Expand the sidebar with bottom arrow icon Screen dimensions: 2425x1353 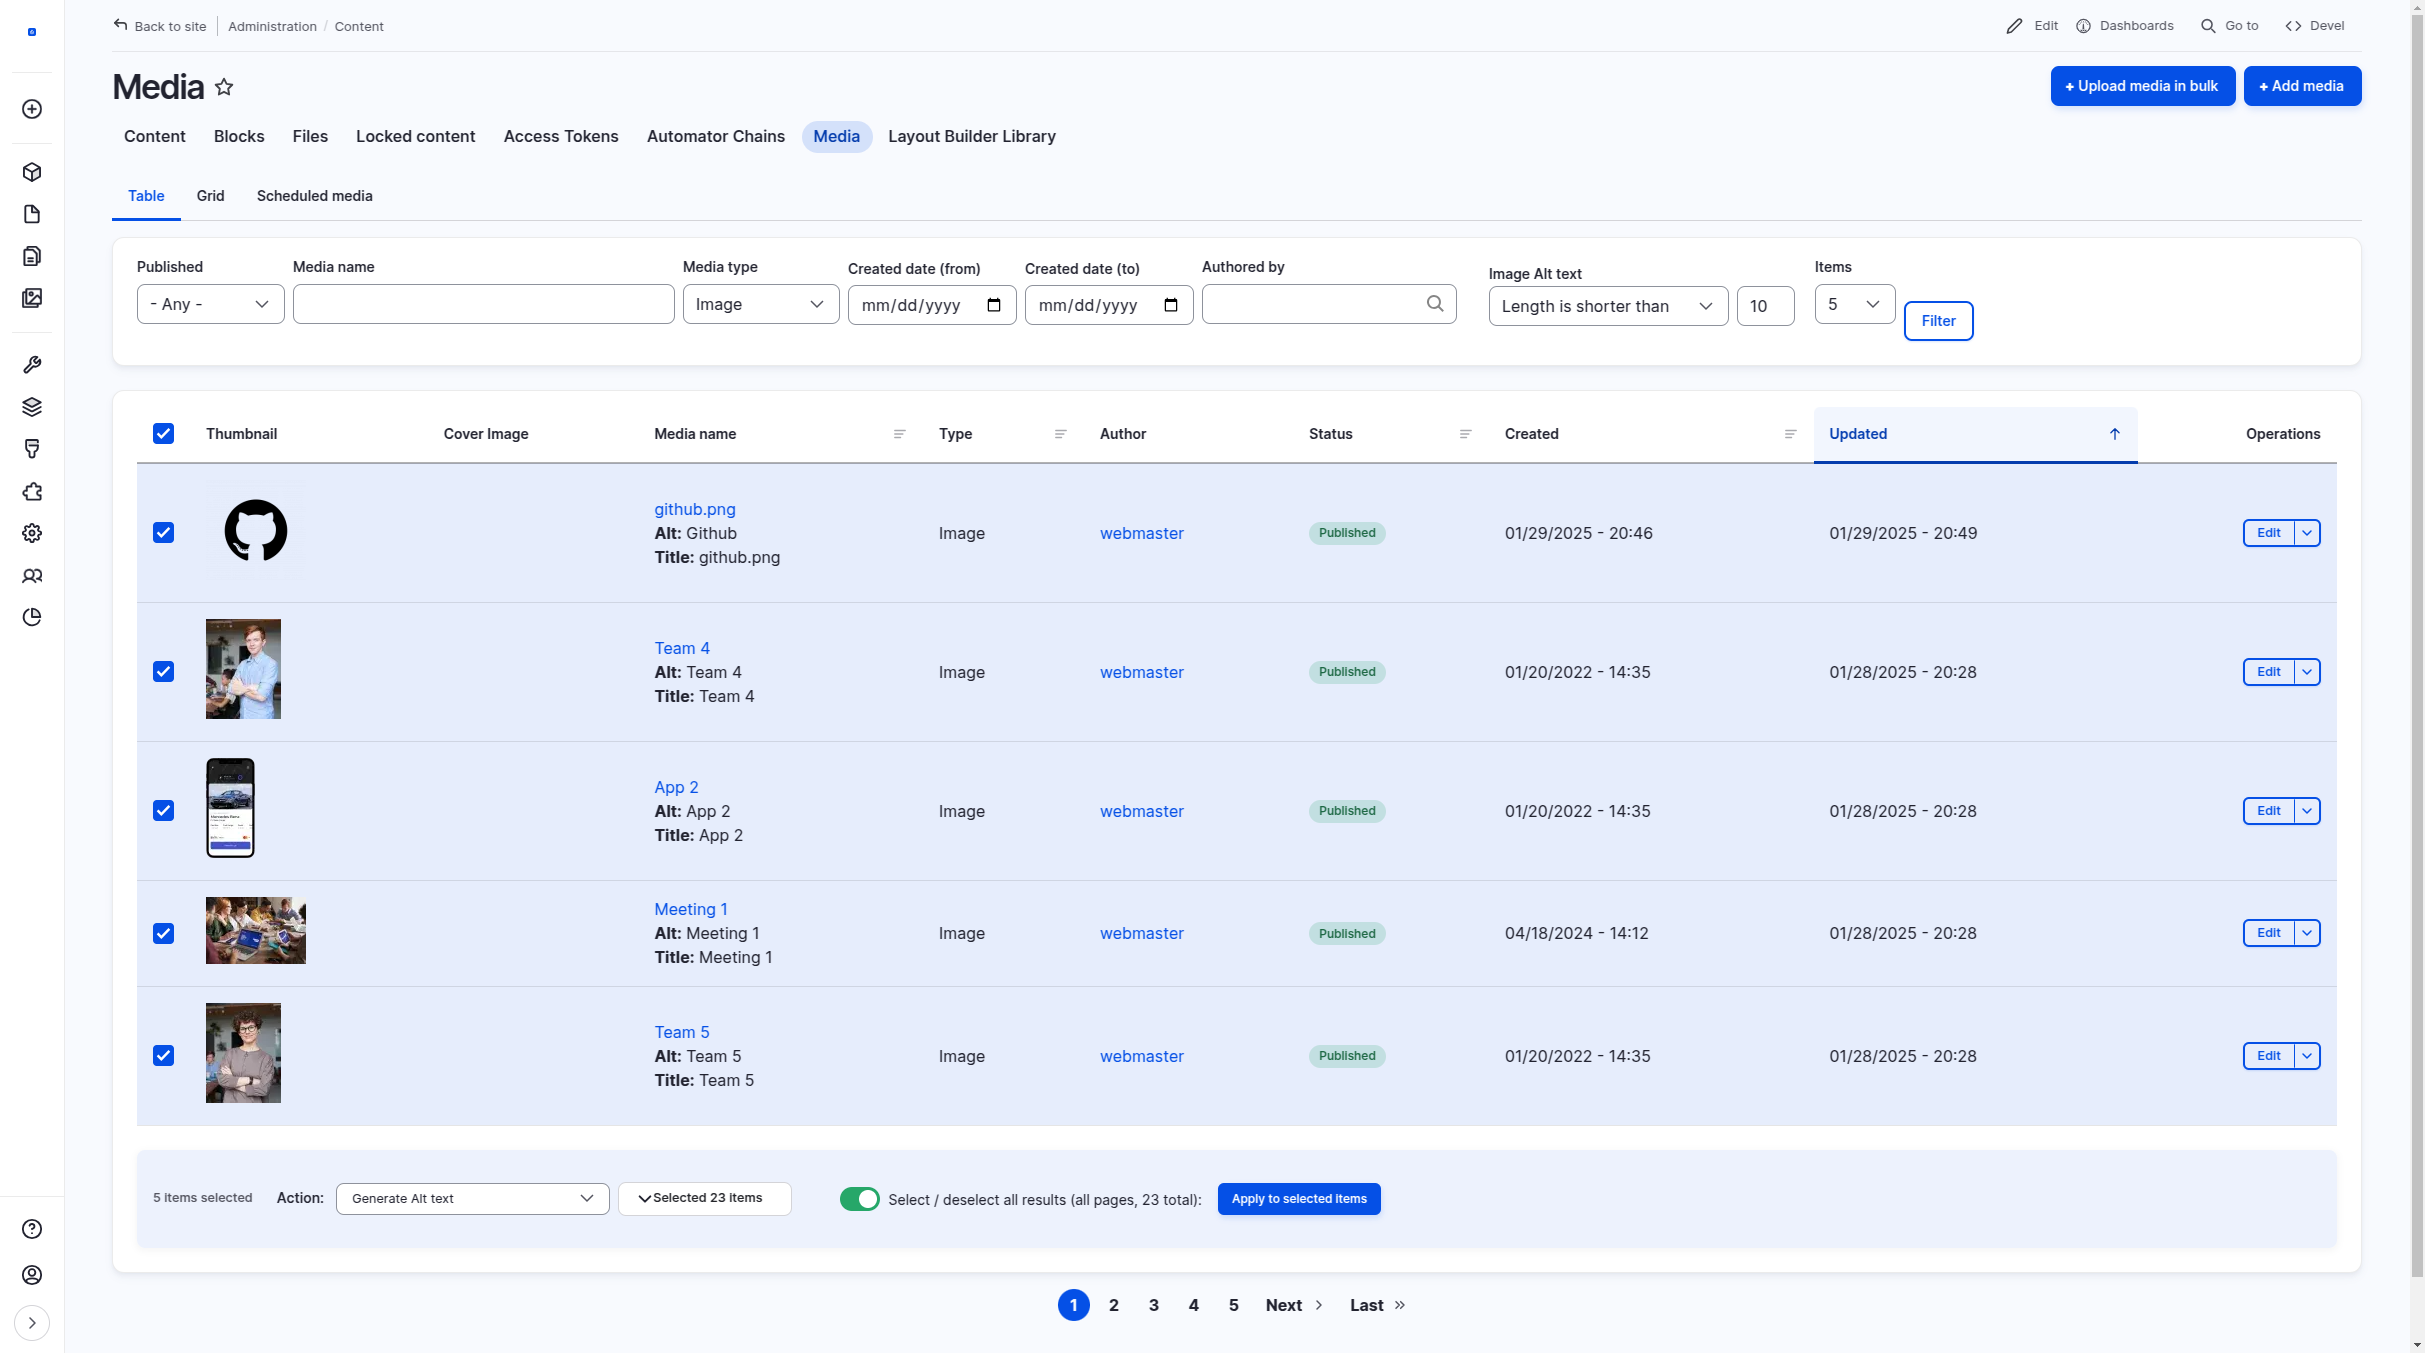click(32, 1323)
